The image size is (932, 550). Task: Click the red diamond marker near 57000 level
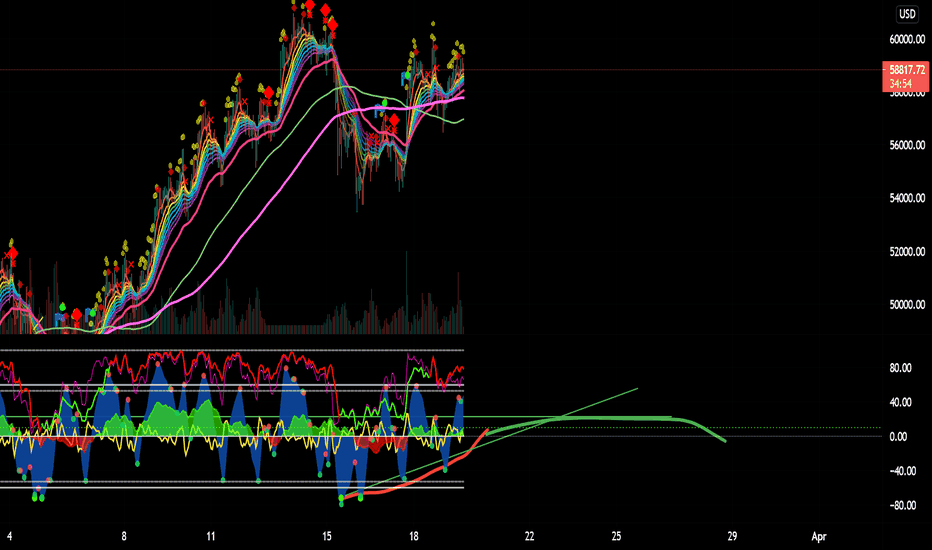393,121
